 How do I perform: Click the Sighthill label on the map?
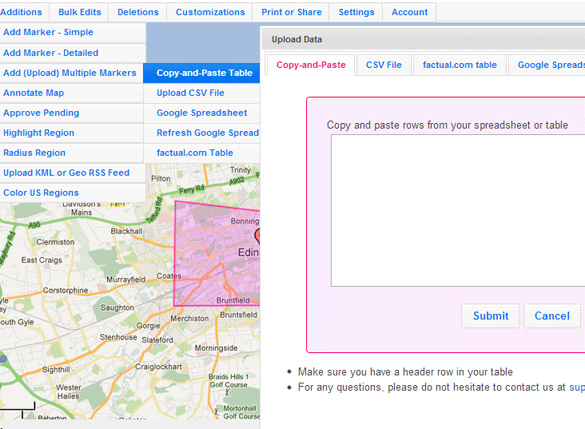[56, 370]
